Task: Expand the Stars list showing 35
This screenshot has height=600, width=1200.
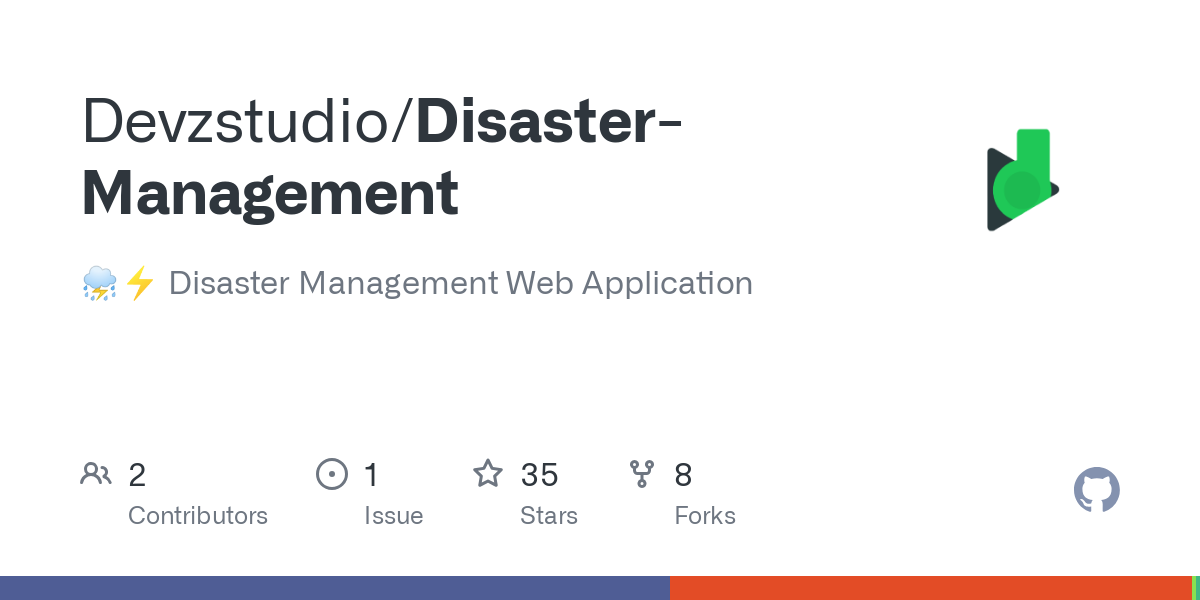Action: pyautogui.click(x=549, y=515)
